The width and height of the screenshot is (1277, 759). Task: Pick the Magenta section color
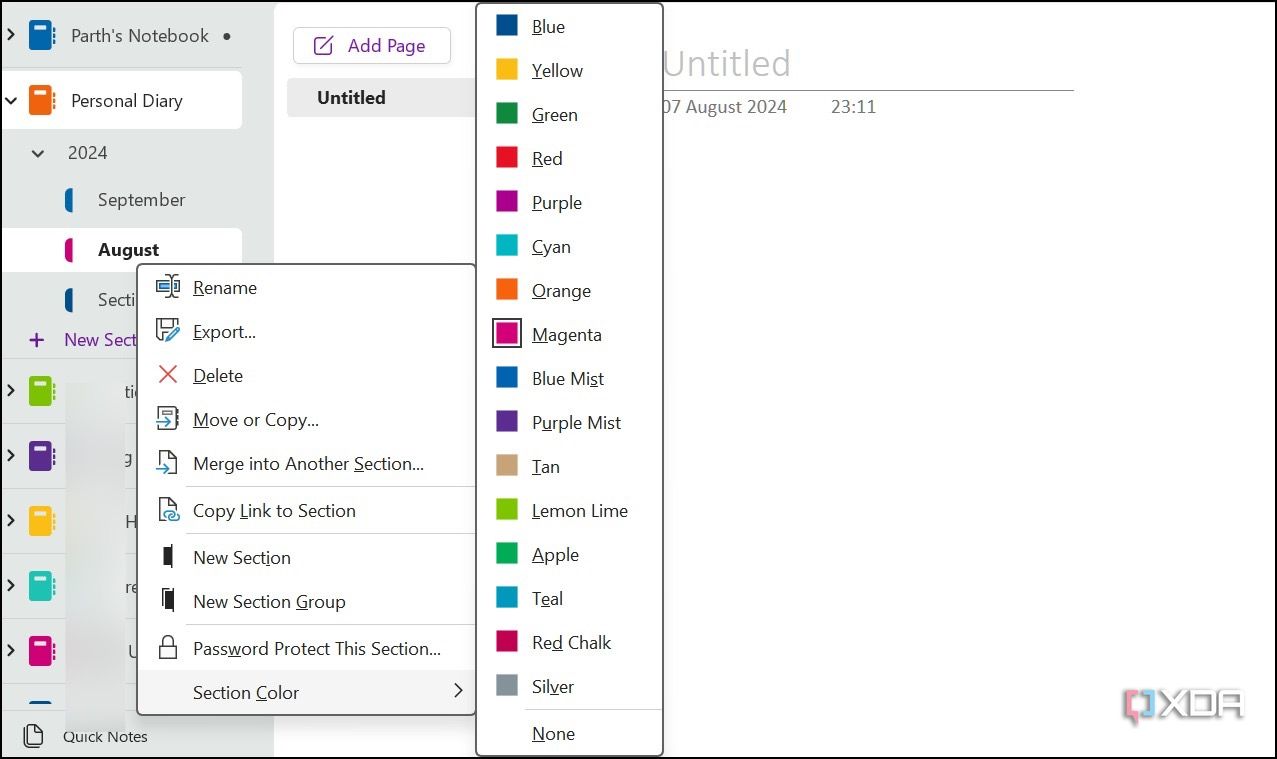tap(570, 334)
